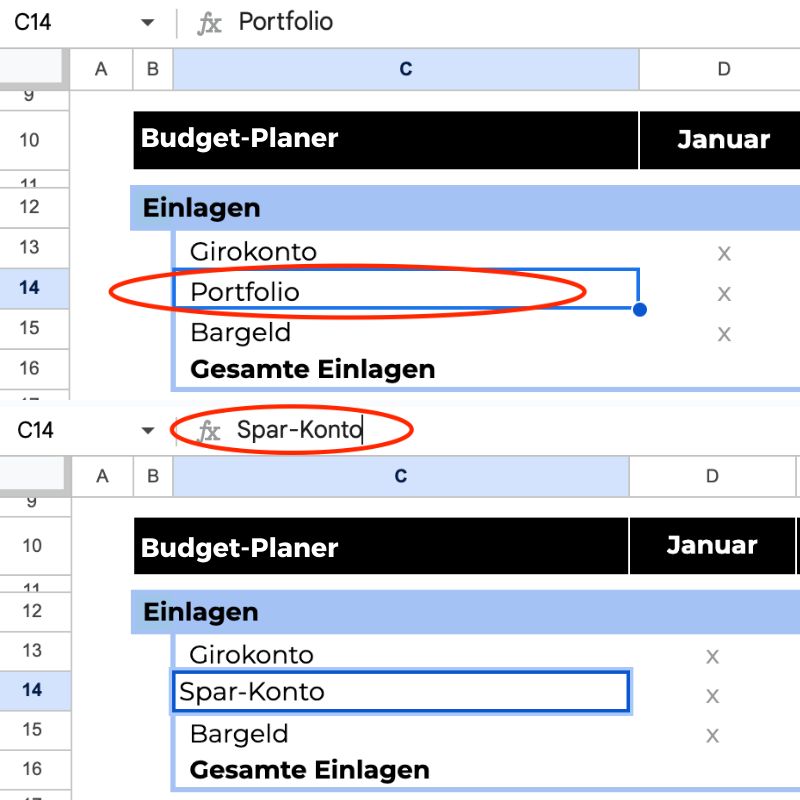
Task: Click the blue fill handle on the Portfolio cell
Action: [640, 310]
